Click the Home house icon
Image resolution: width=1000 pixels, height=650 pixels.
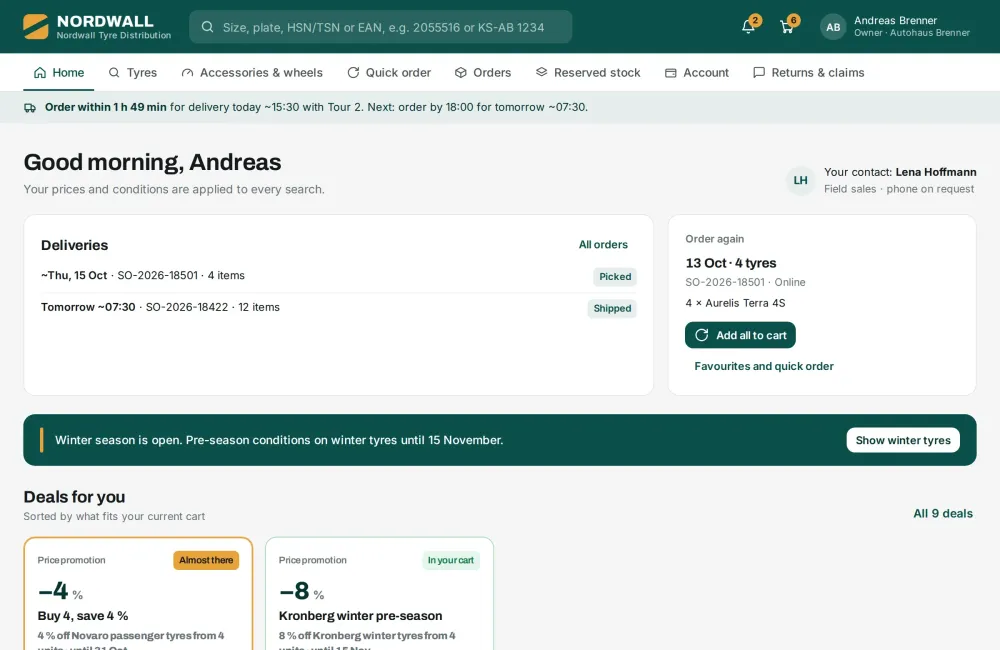(40, 73)
